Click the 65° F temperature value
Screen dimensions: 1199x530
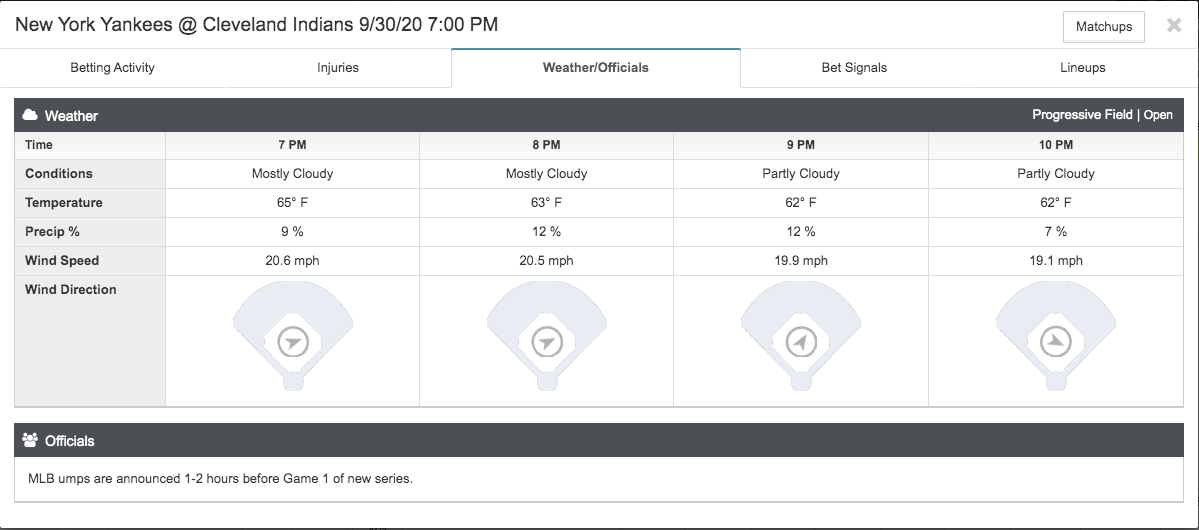click(x=292, y=203)
